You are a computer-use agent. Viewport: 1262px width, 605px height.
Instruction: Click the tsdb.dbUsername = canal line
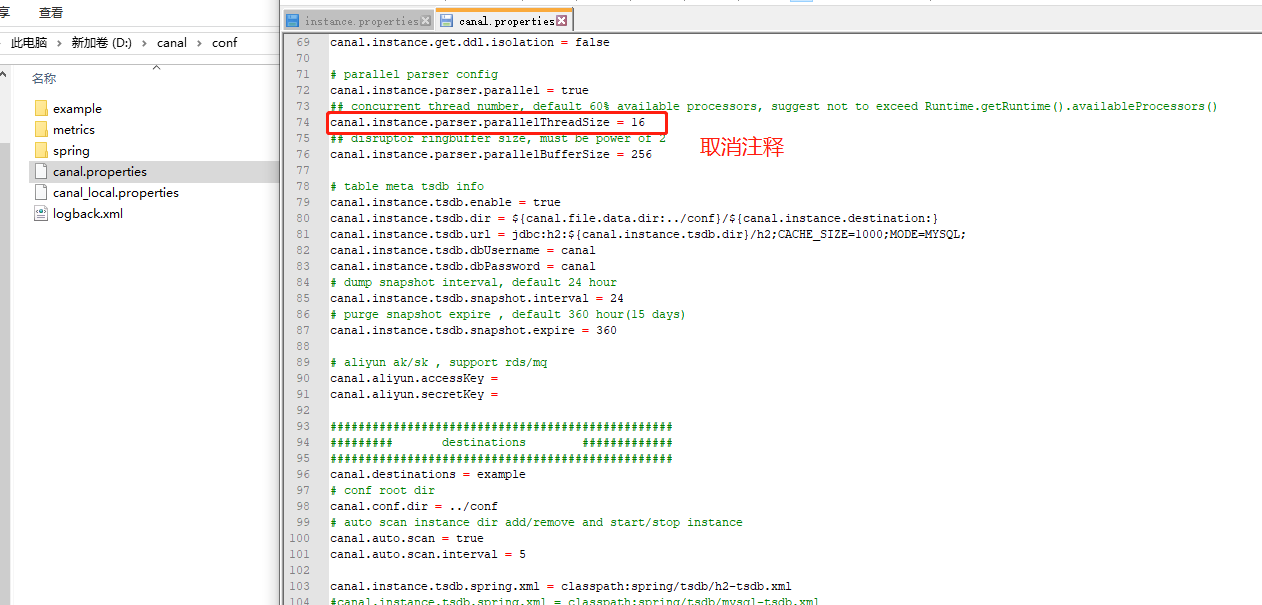[463, 250]
